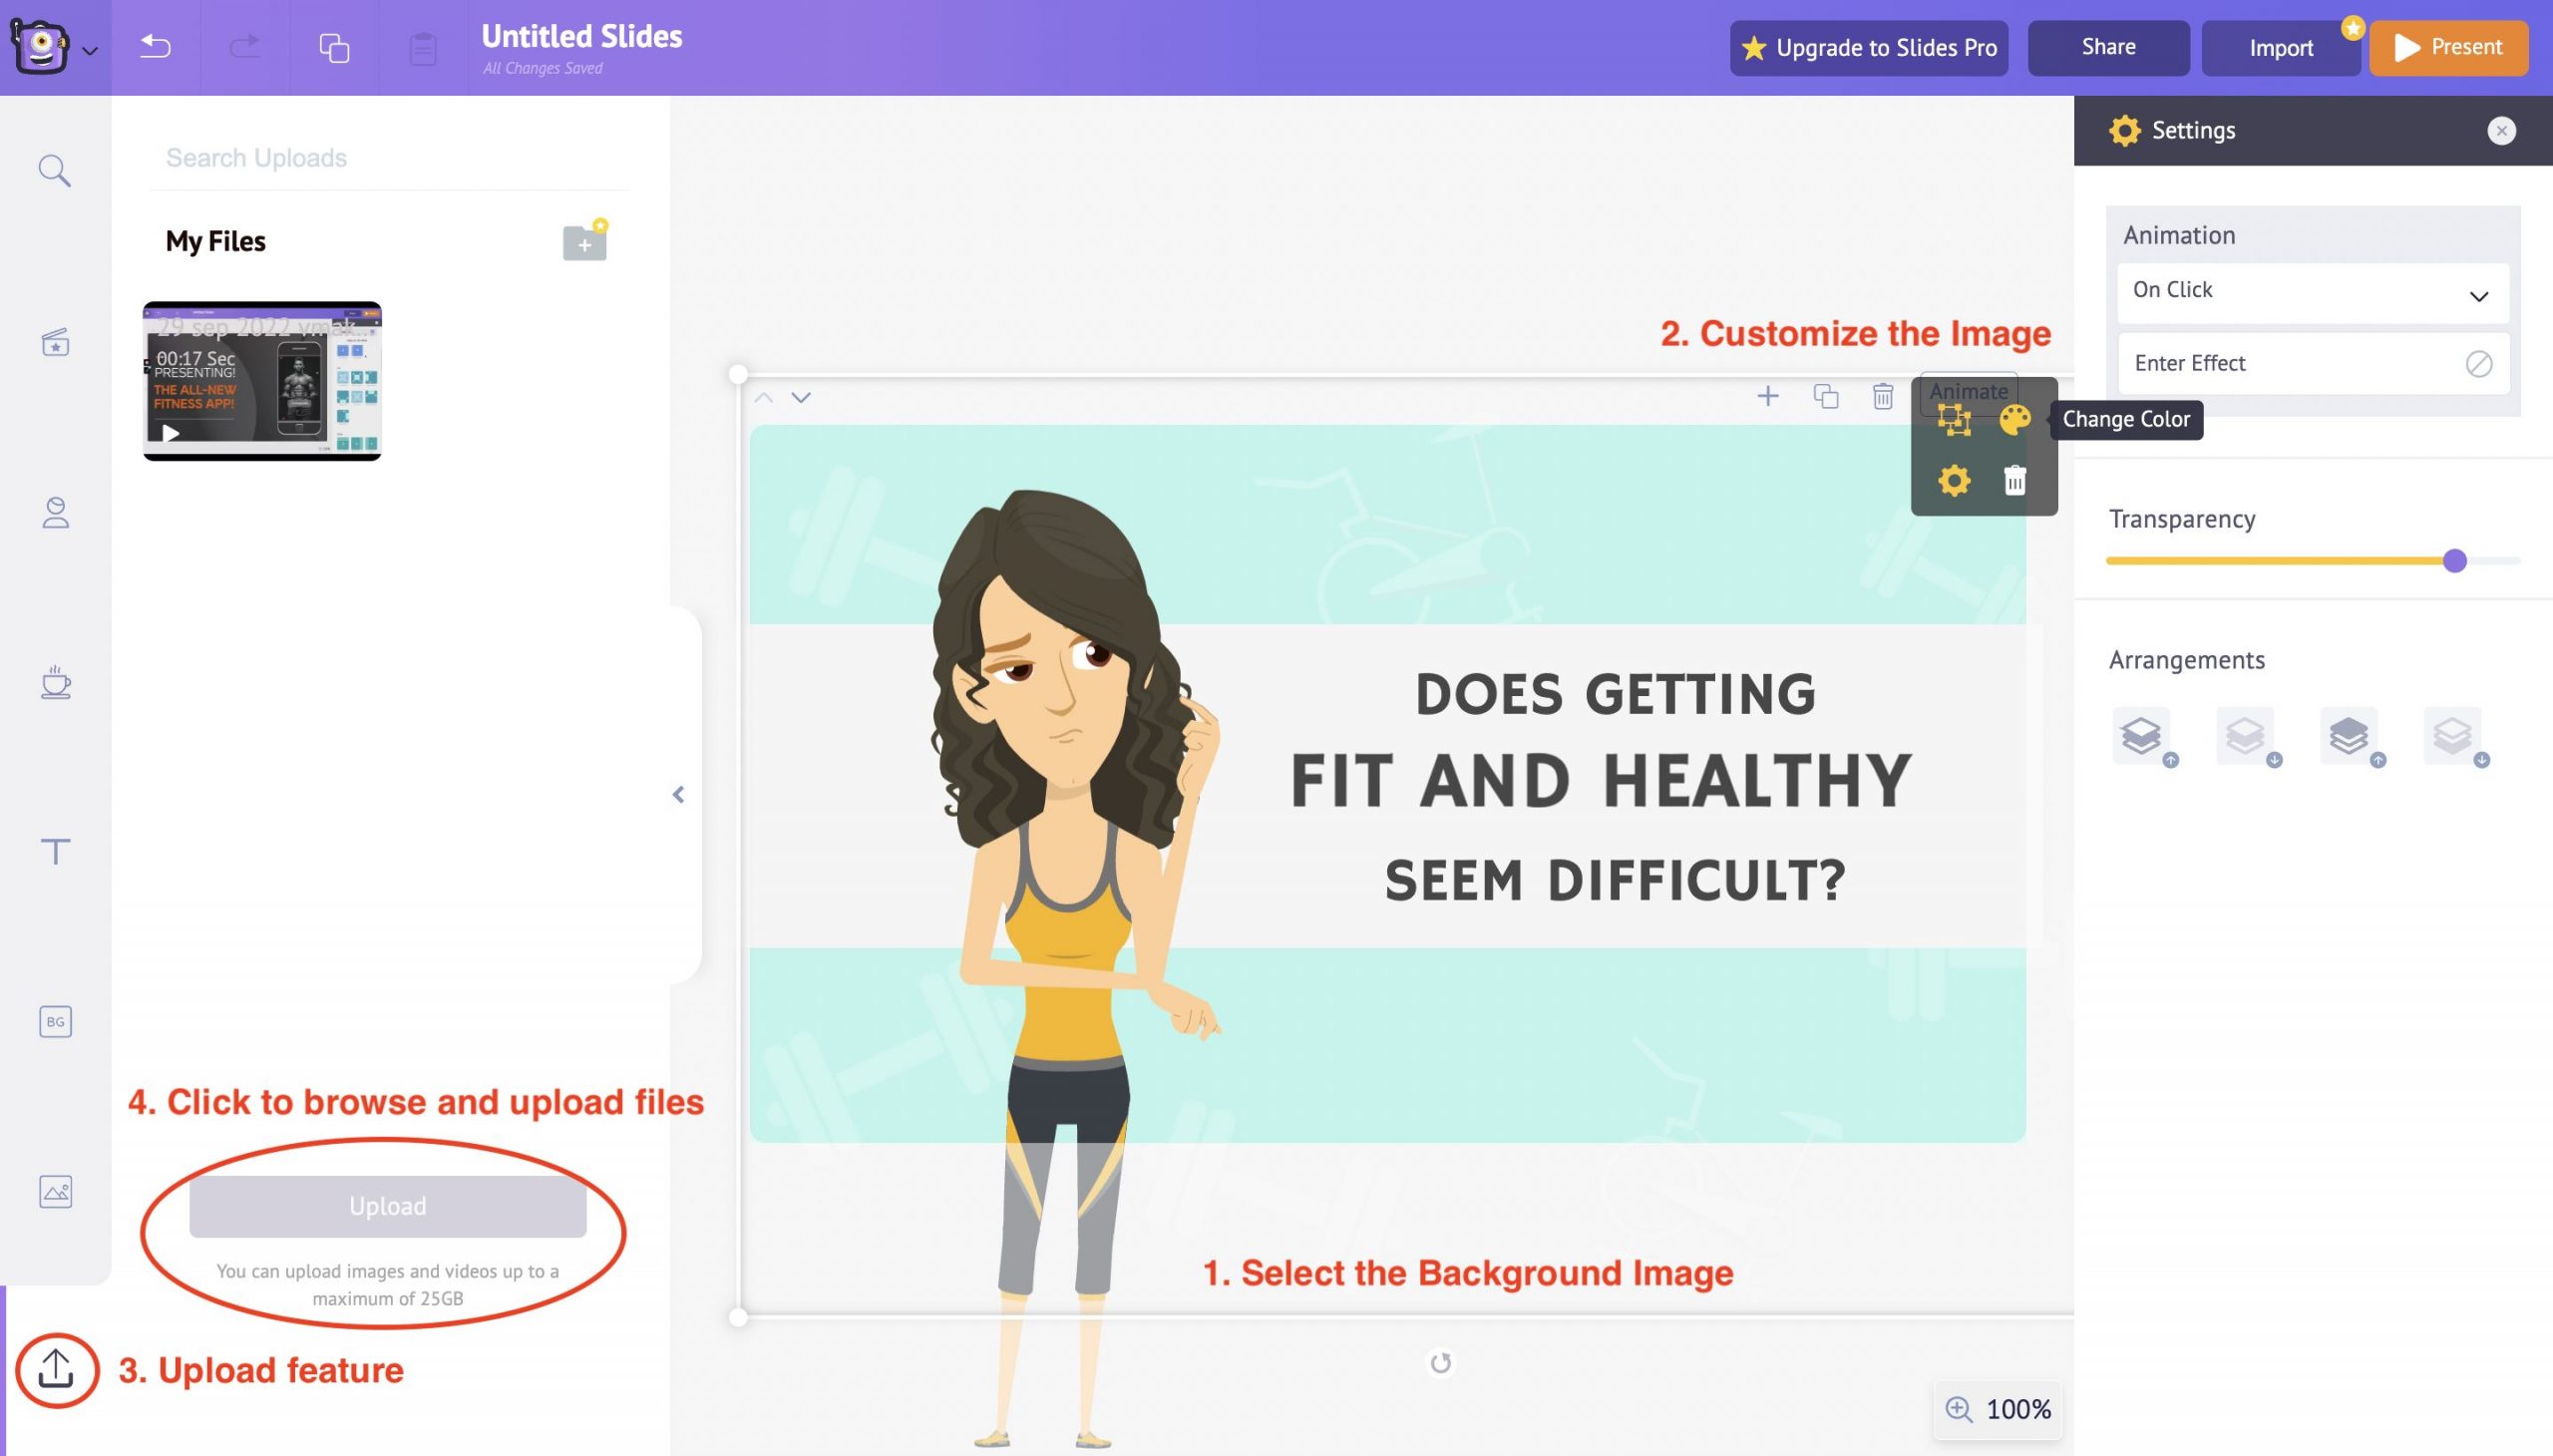Drag the Transparency slider right
This screenshot has width=2553, height=1456.
point(2455,557)
